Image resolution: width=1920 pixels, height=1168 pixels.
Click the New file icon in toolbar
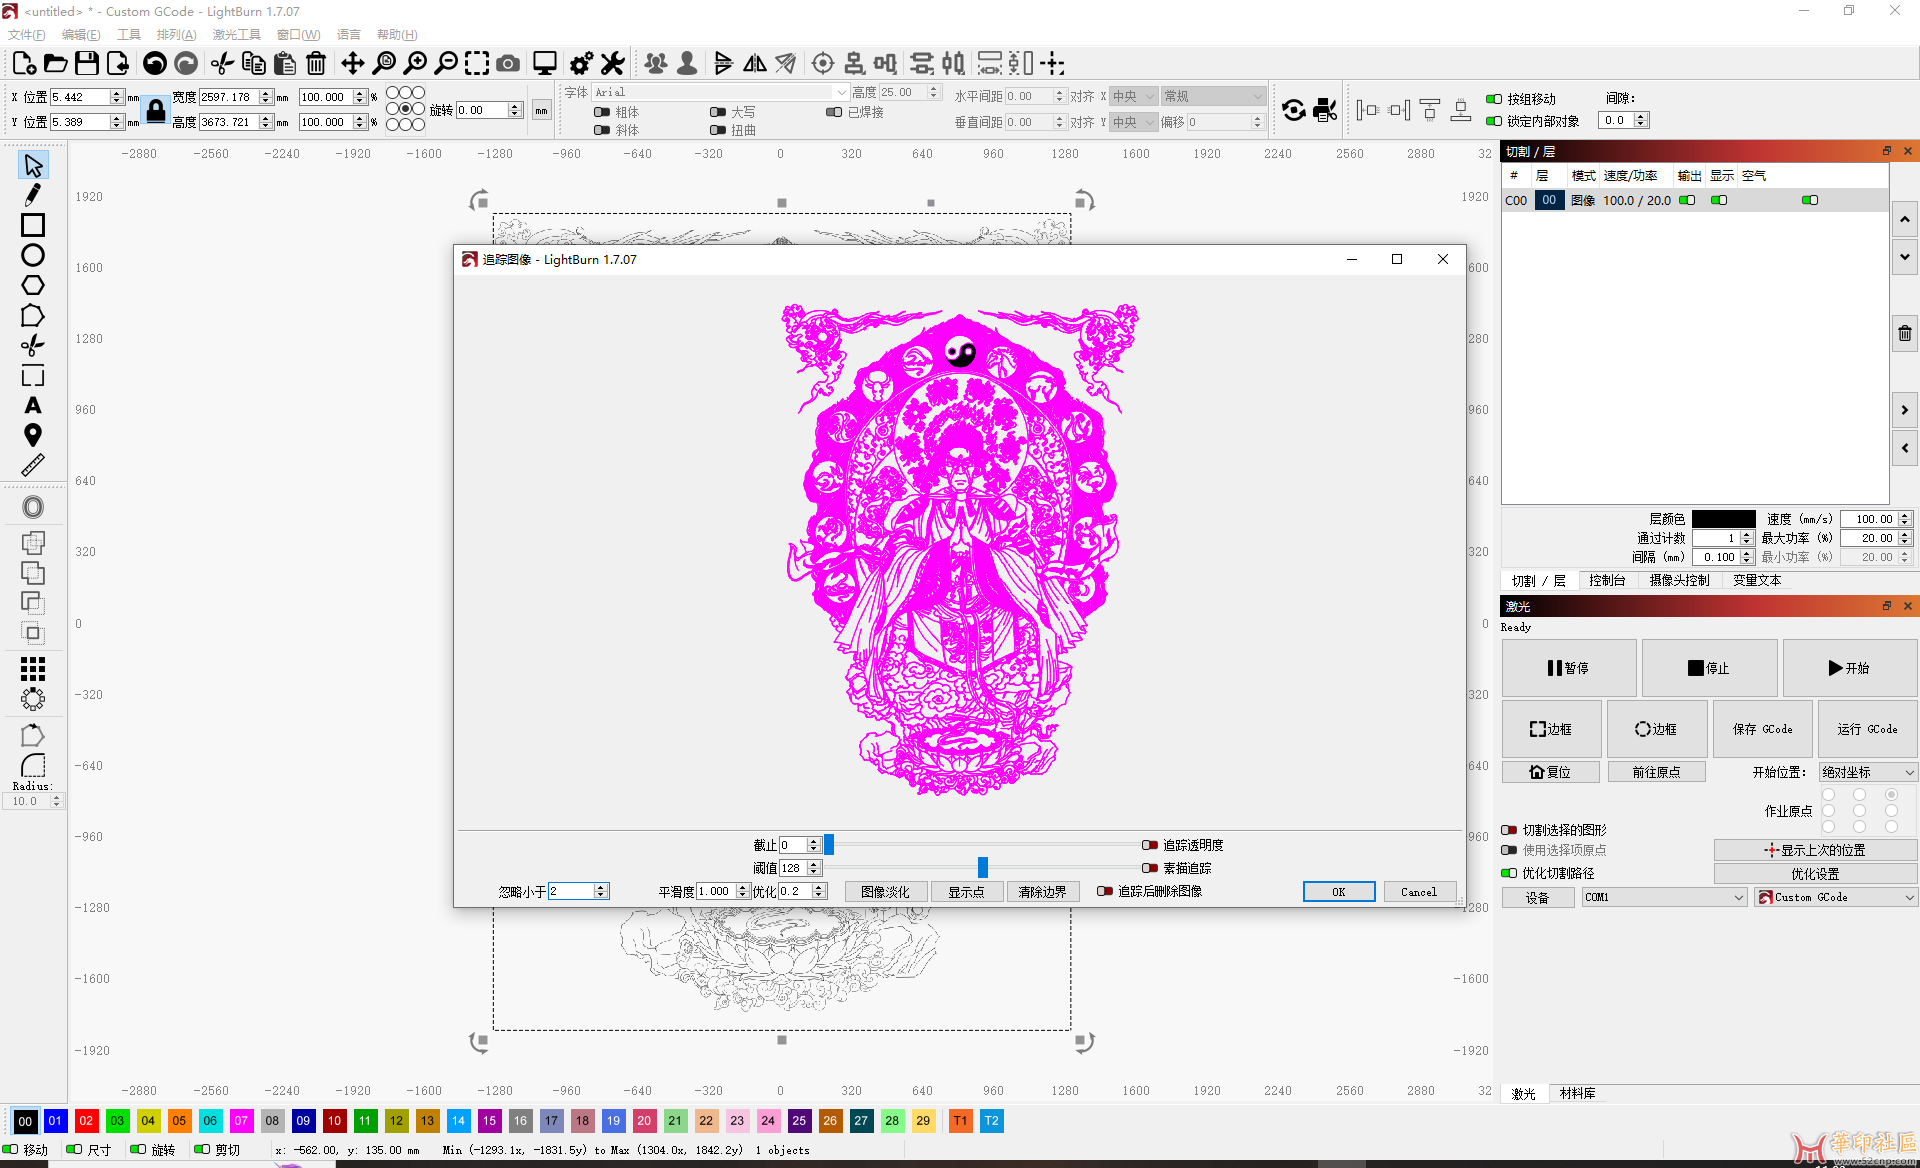(x=24, y=64)
